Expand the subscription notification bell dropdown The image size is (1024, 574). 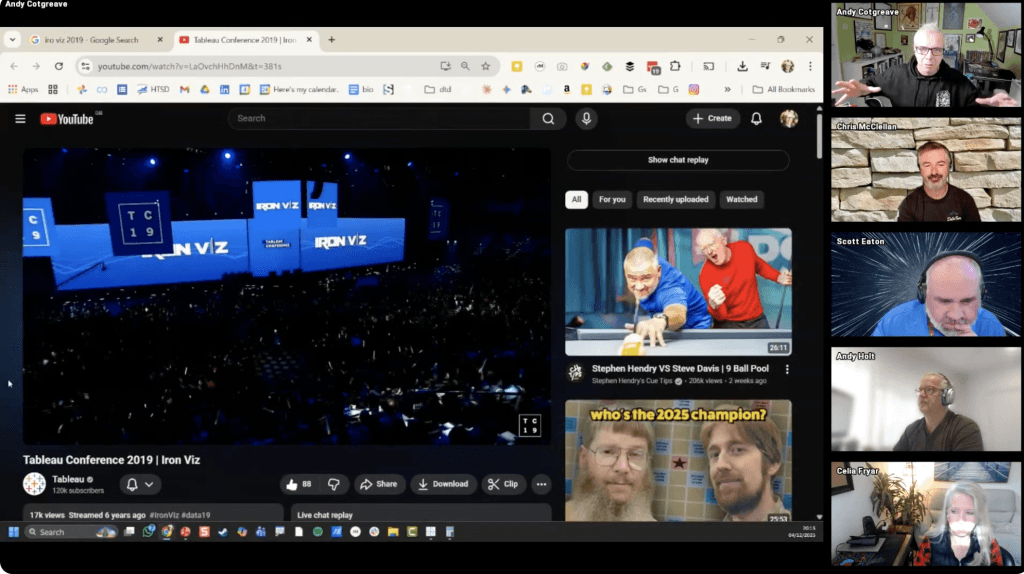[140, 484]
